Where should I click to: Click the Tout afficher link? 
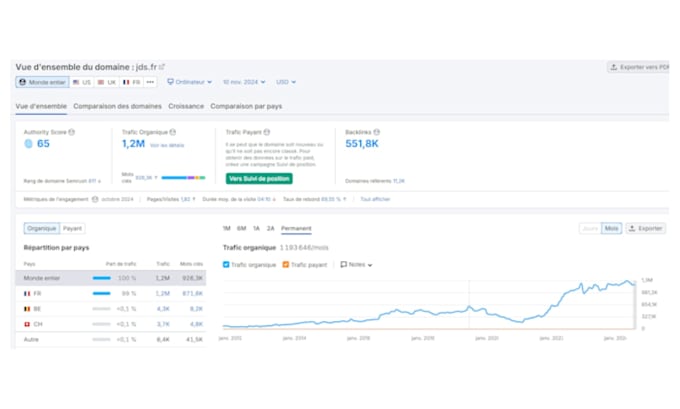tap(375, 200)
